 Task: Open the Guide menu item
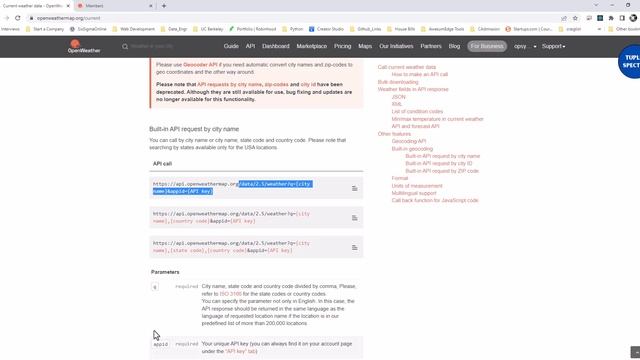[231, 47]
